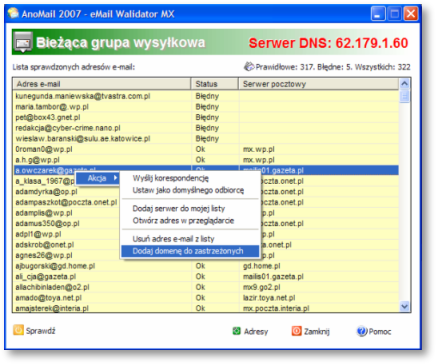Click the Sprawdź button label

(x=41, y=331)
